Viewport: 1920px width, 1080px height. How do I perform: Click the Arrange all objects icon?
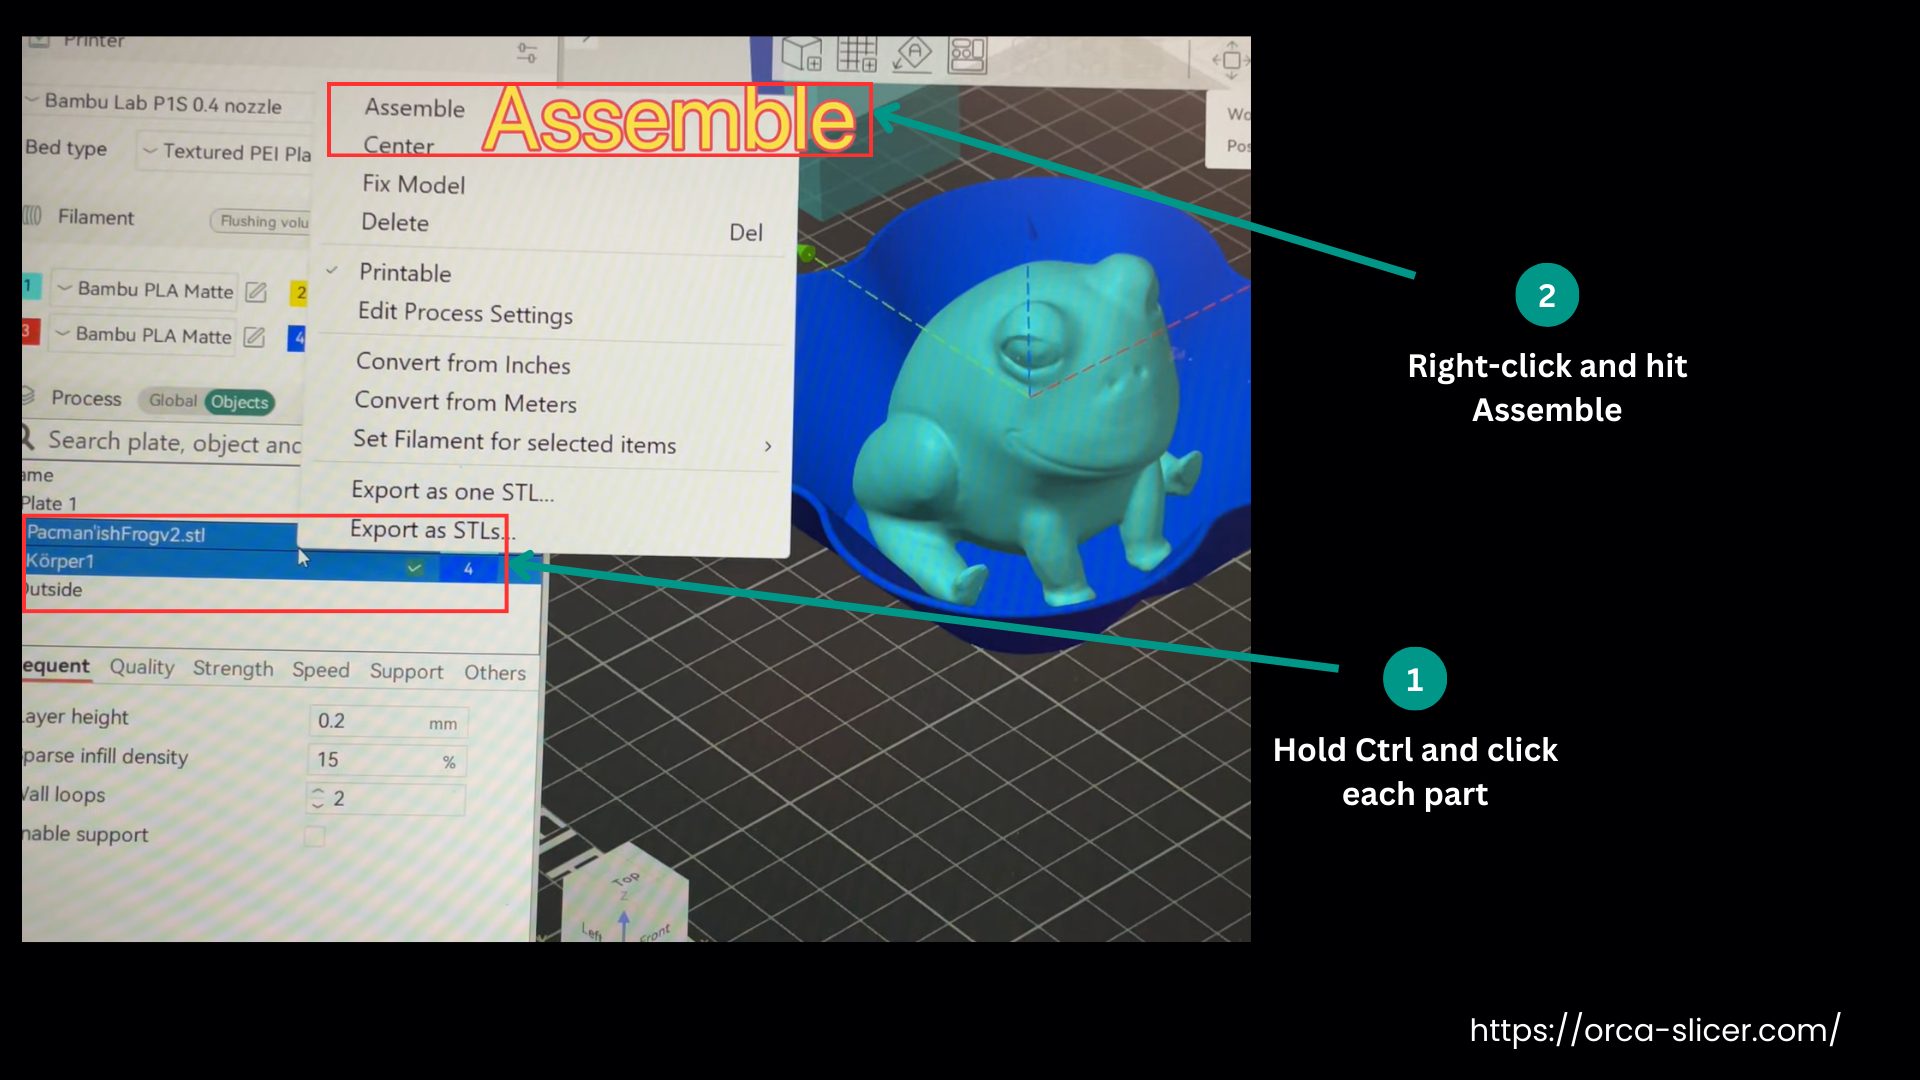[967, 55]
